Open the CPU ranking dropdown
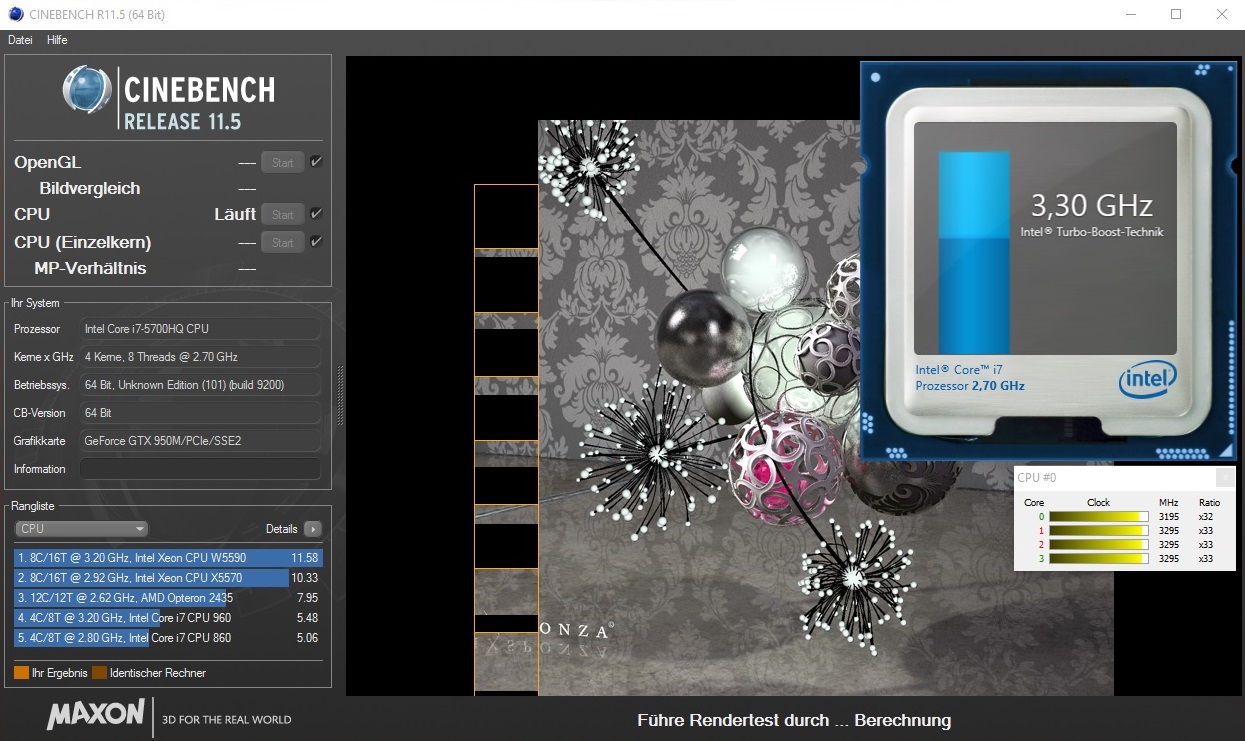1245x741 pixels. pyautogui.click(x=82, y=529)
